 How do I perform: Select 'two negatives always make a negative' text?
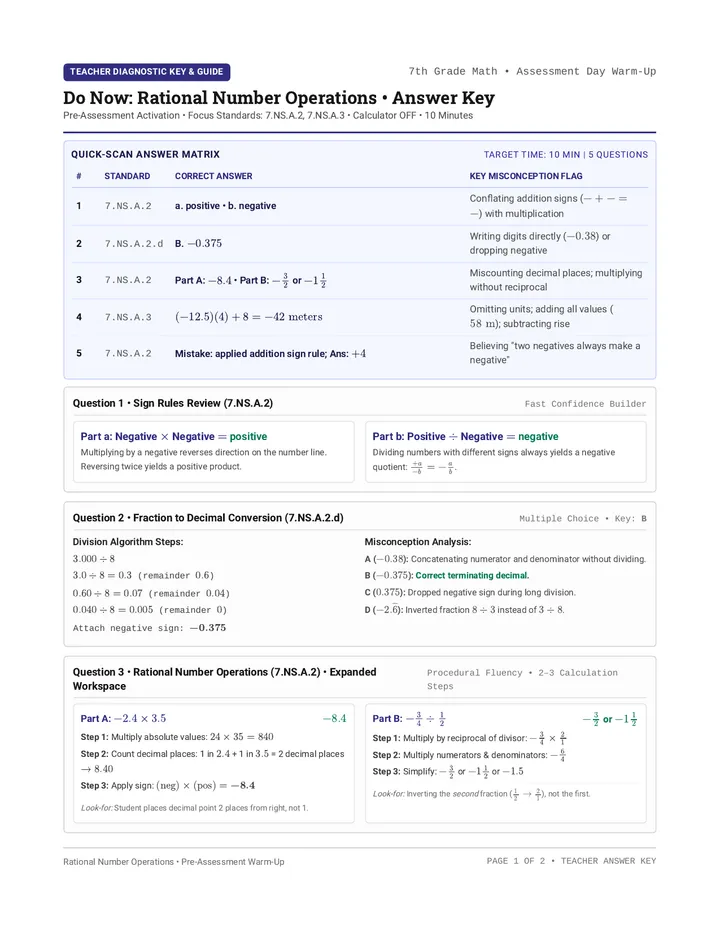click(x=555, y=353)
